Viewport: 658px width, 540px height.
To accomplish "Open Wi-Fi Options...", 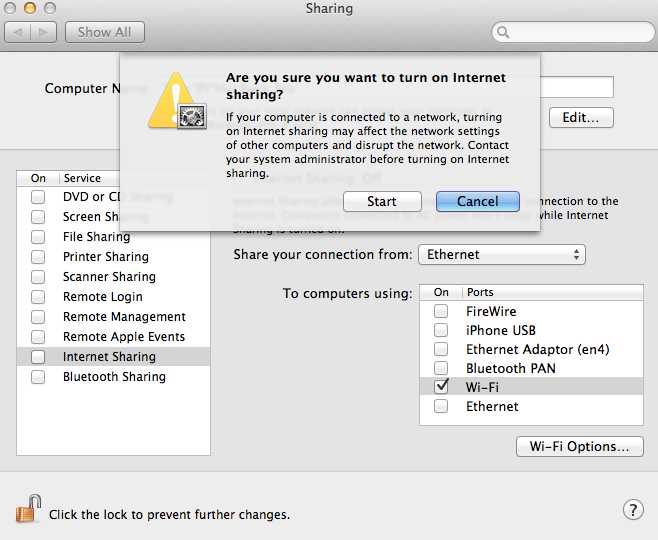I will 580,446.
